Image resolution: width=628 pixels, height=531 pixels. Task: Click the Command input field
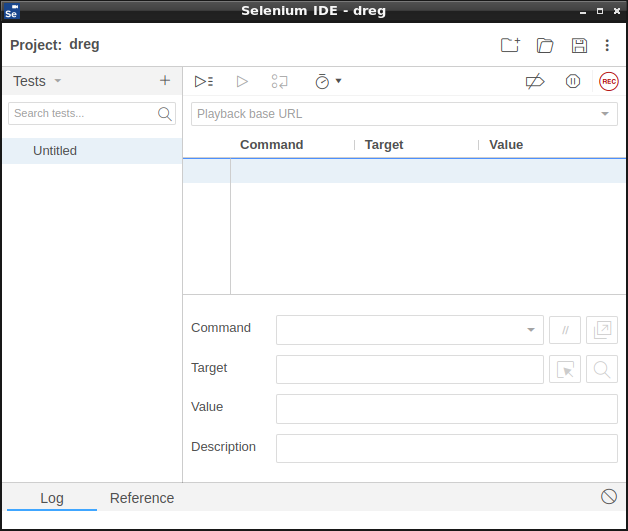tap(409, 330)
